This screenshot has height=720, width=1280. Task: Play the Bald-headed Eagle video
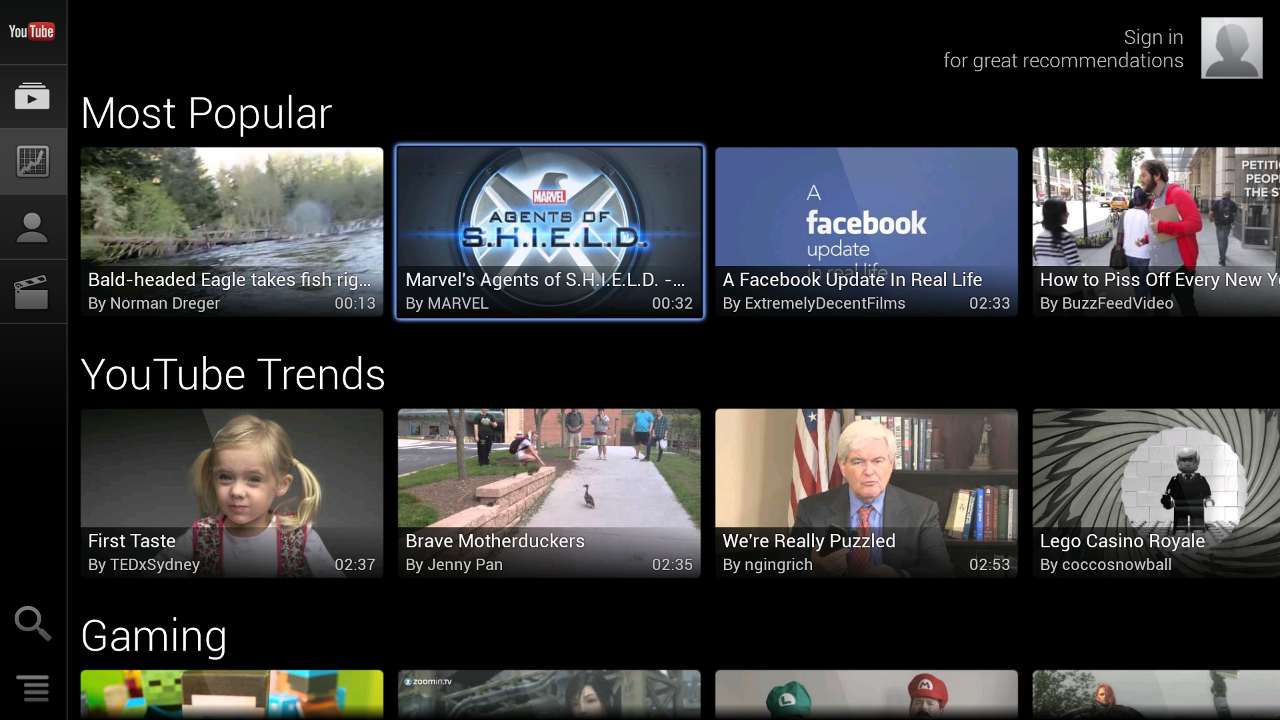coord(232,232)
